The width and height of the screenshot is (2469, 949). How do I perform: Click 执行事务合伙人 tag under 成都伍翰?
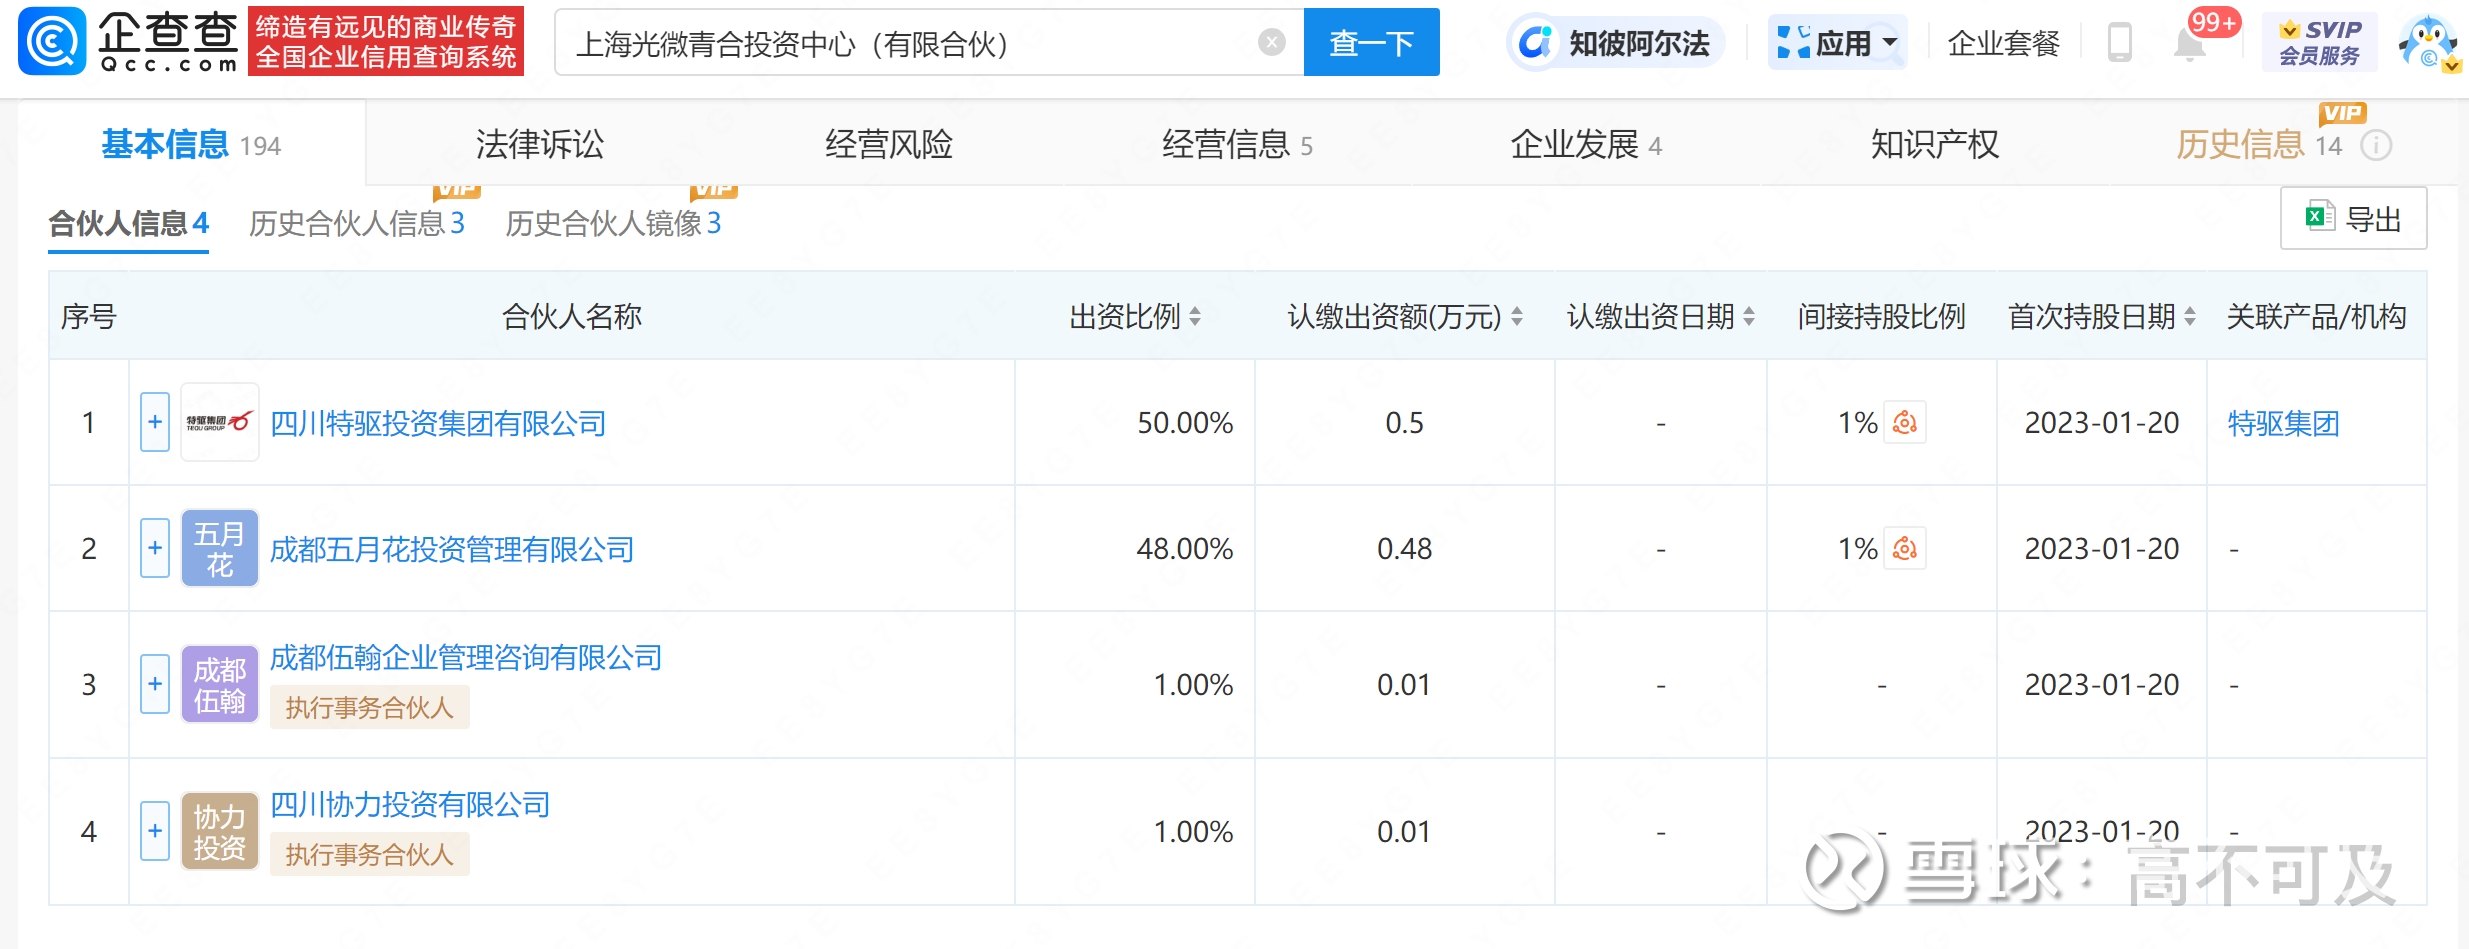click(369, 708)
